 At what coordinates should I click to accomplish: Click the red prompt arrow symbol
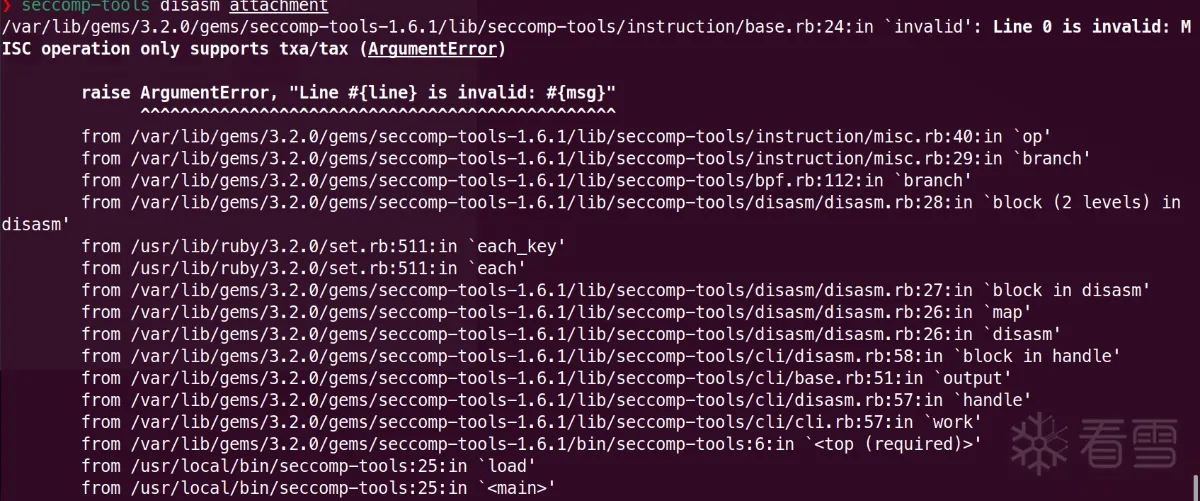tap(7, 6)
